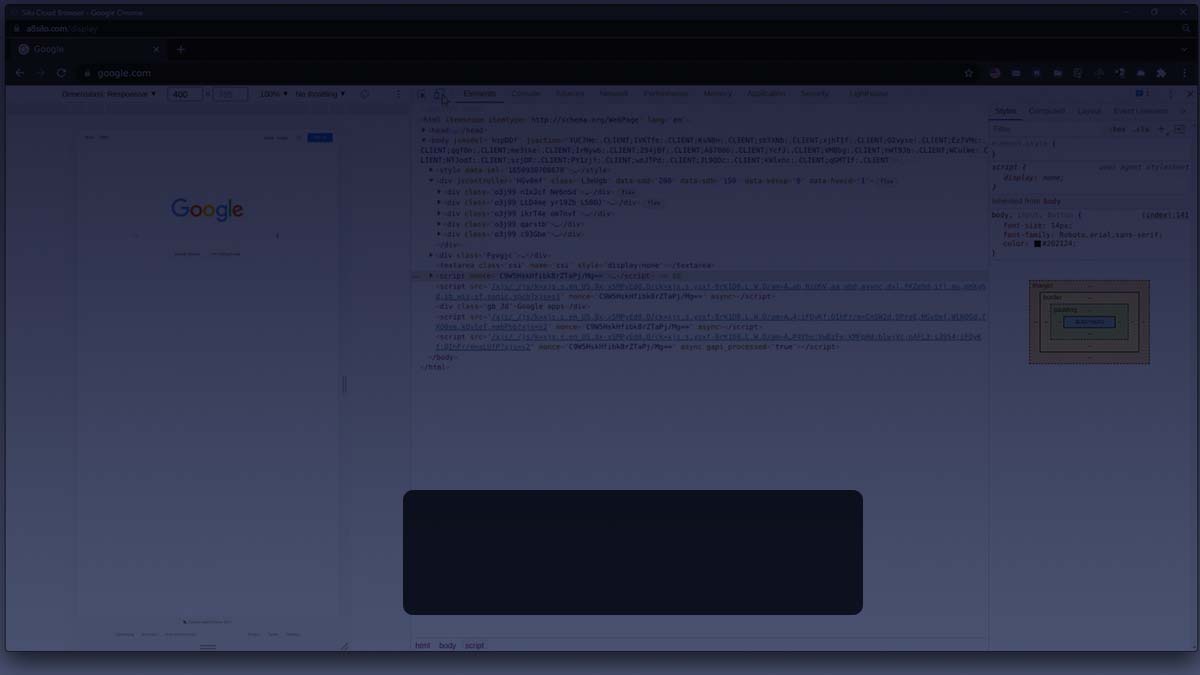This screenshot has width=1200, height=675.
Task: Focus the Styles Filter input
Action: point(1049,129)
